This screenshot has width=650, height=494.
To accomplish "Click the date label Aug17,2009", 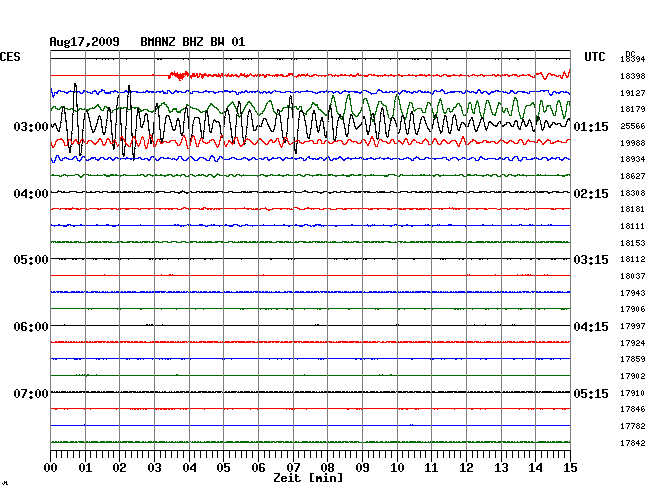I will click(x=84, y=42).
